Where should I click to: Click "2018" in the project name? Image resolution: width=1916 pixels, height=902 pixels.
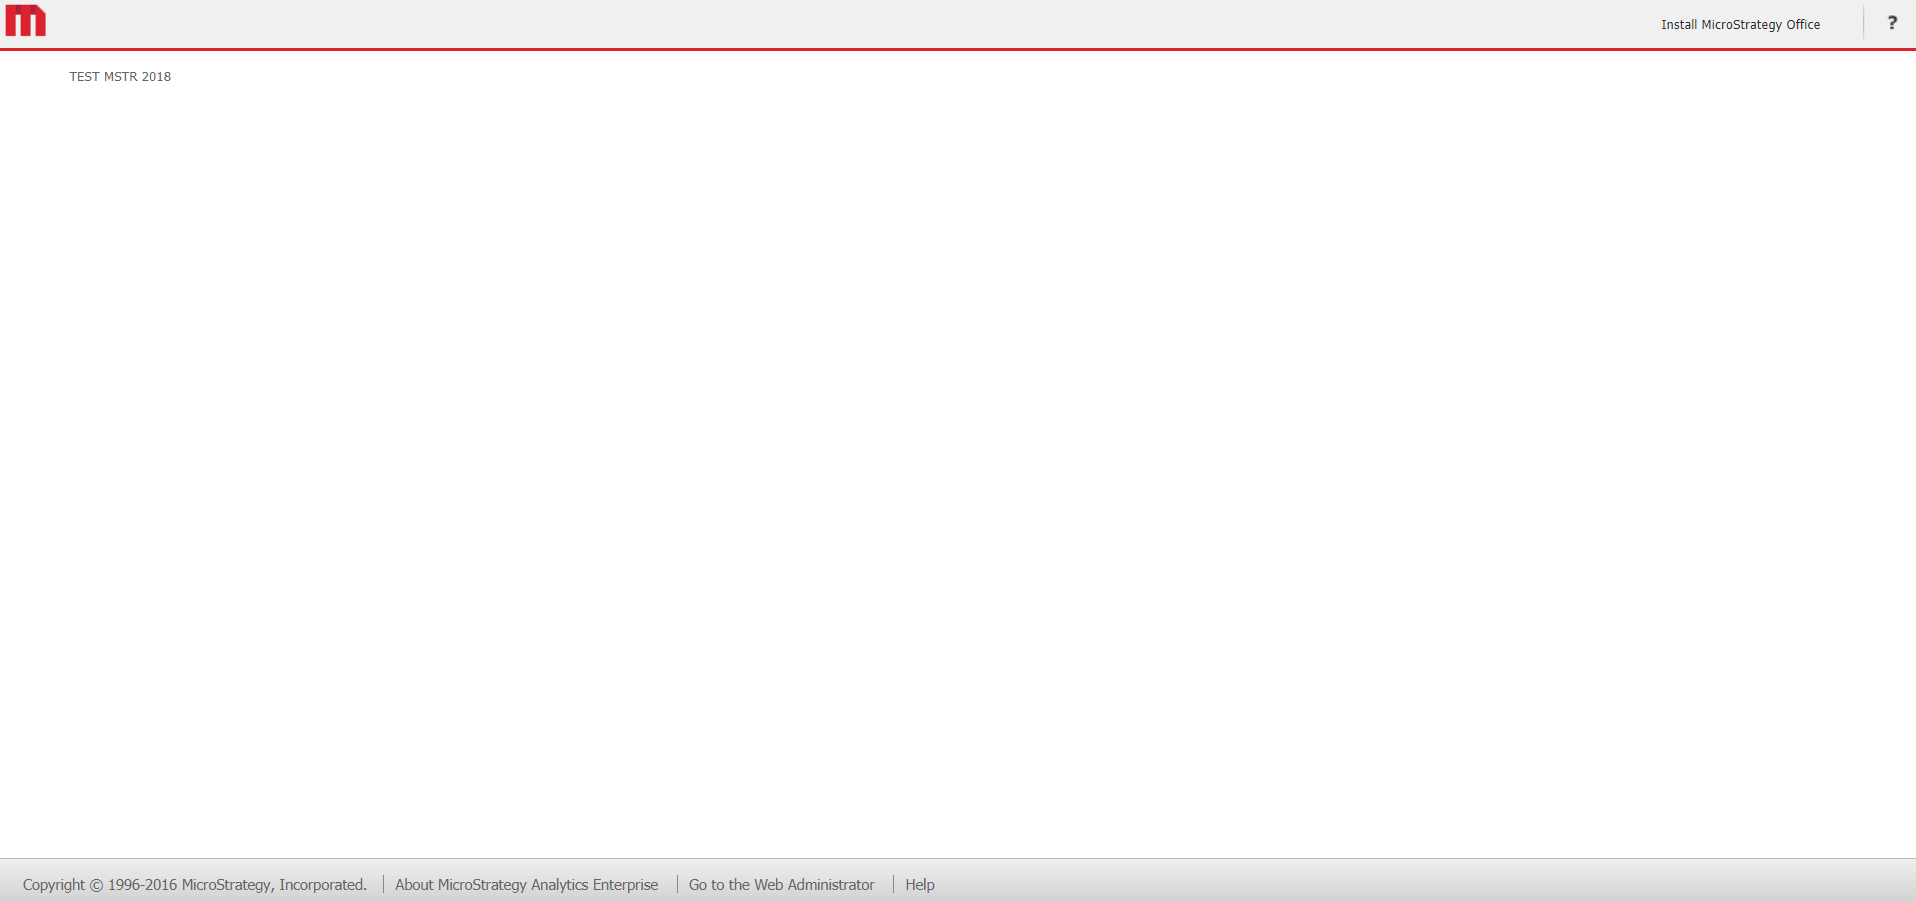tap(156, 77)
